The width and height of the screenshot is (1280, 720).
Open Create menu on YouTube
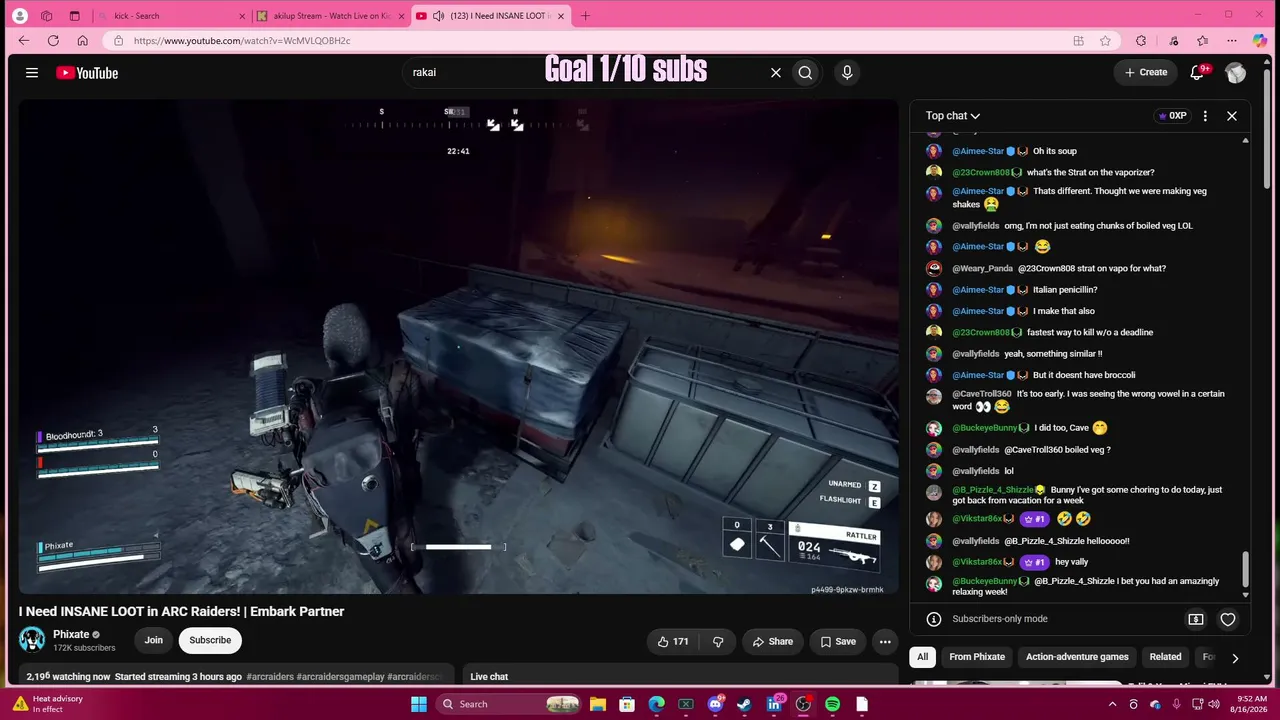pos(1146,72)
